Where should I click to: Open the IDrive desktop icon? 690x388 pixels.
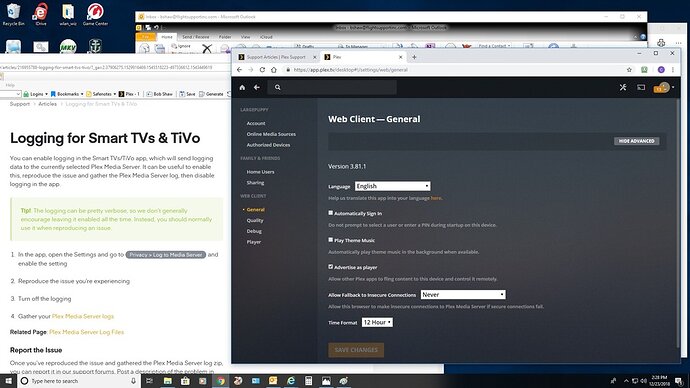pyautogui.click(x=40, y=15)
